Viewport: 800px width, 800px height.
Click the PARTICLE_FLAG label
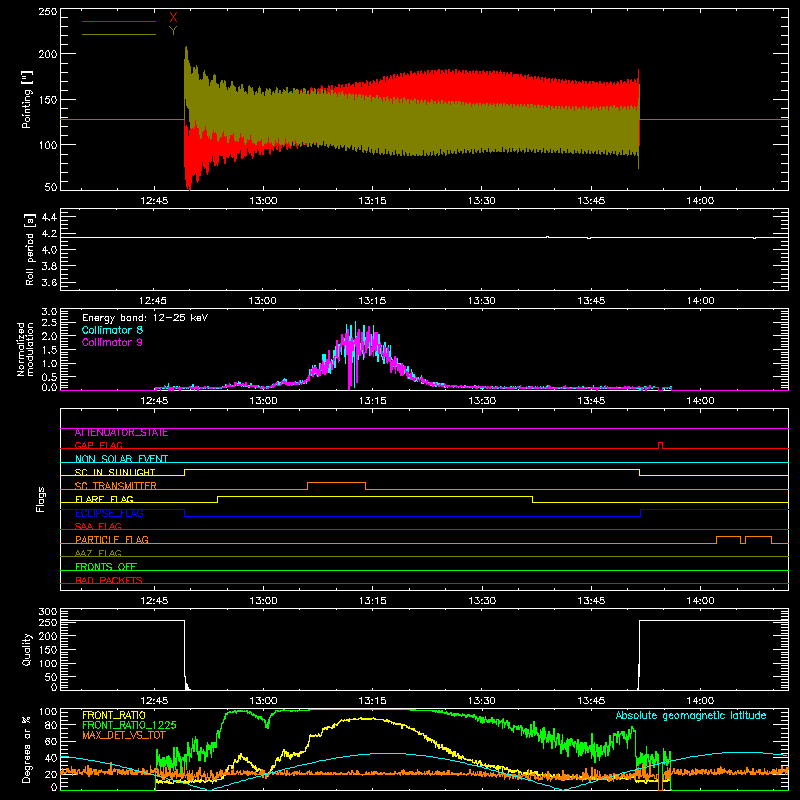click(112, 540)
